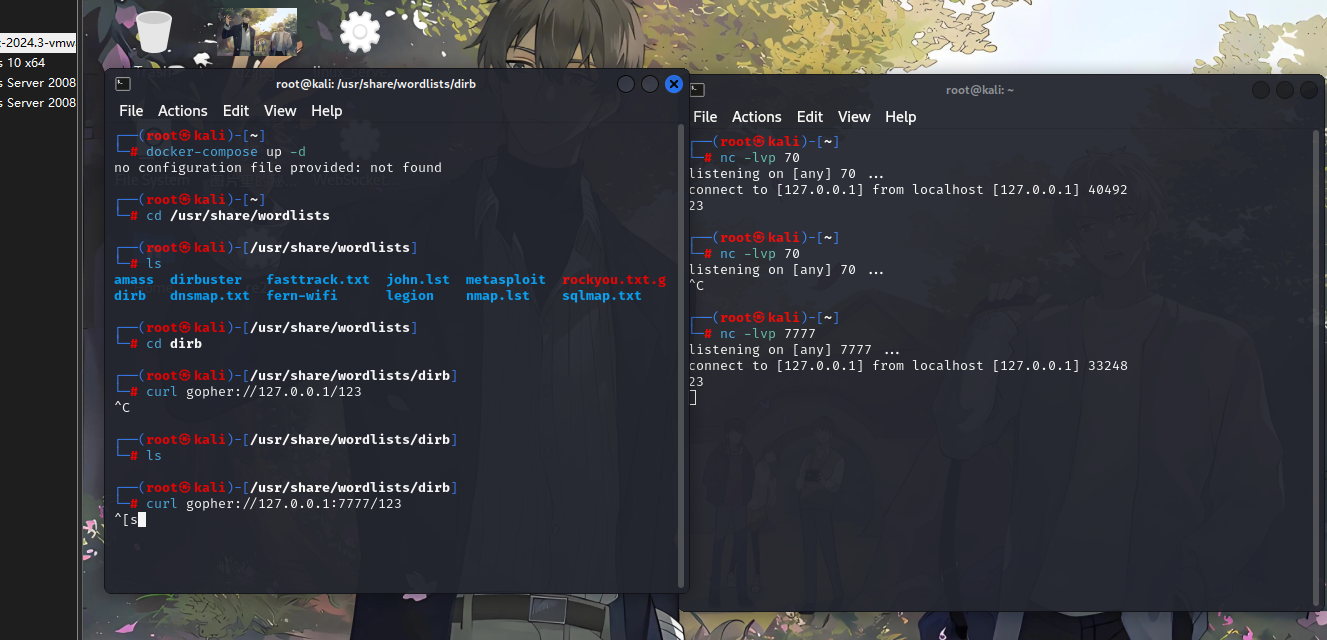
Task: Select the highlighted 2024.3-vmw VM entry
Action: tap(38, 42)
